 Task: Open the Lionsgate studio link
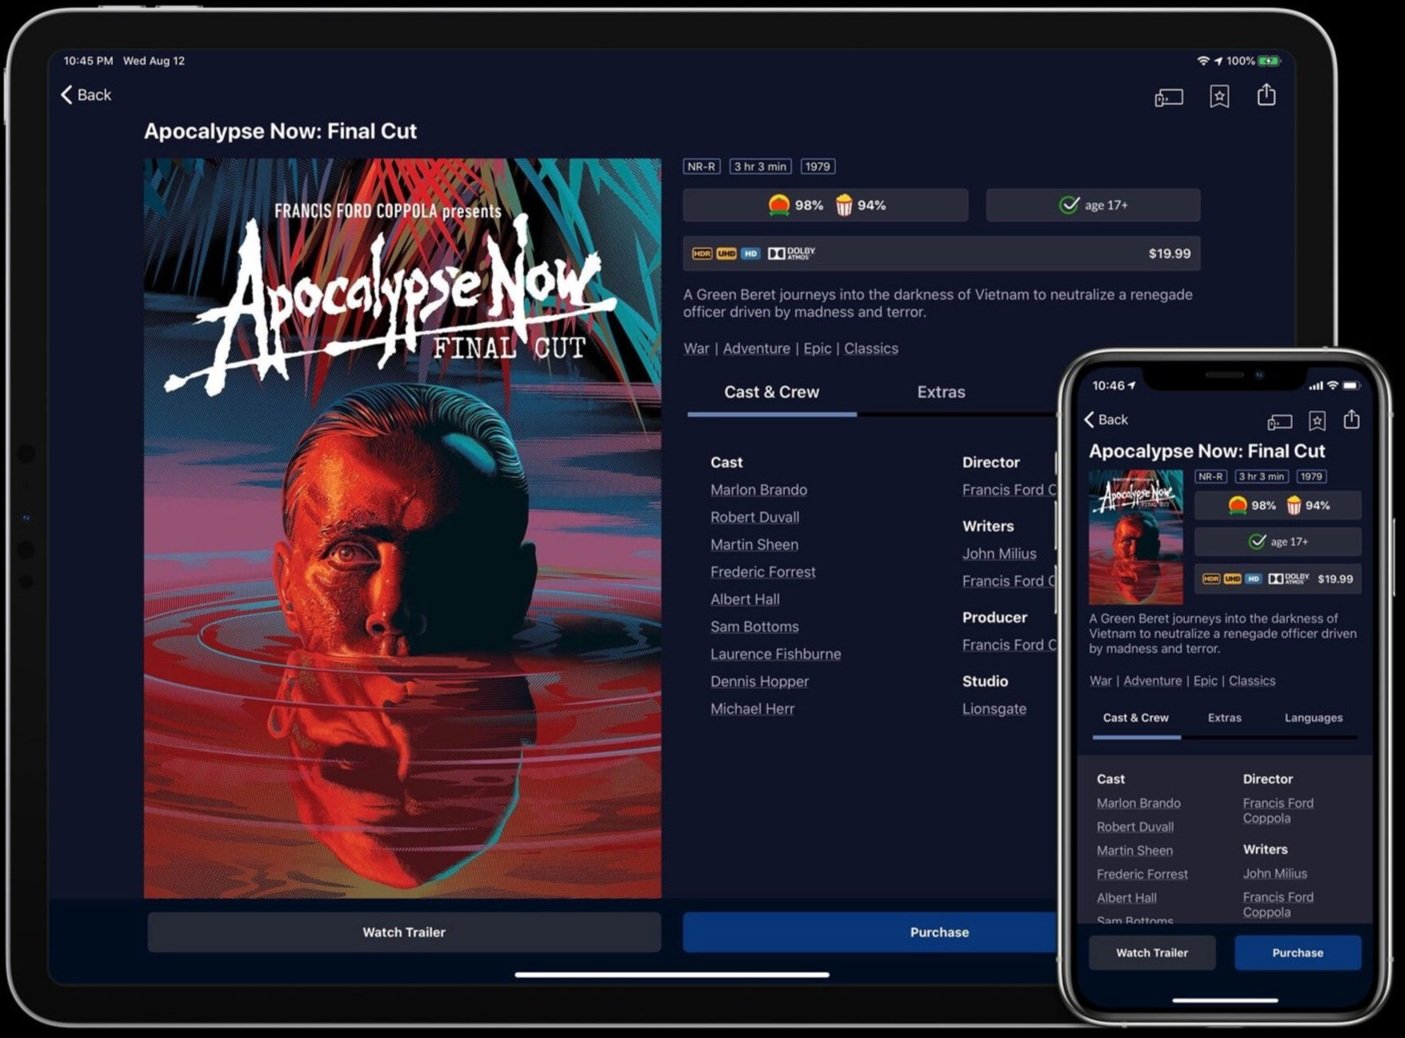(x=994, y=709)
